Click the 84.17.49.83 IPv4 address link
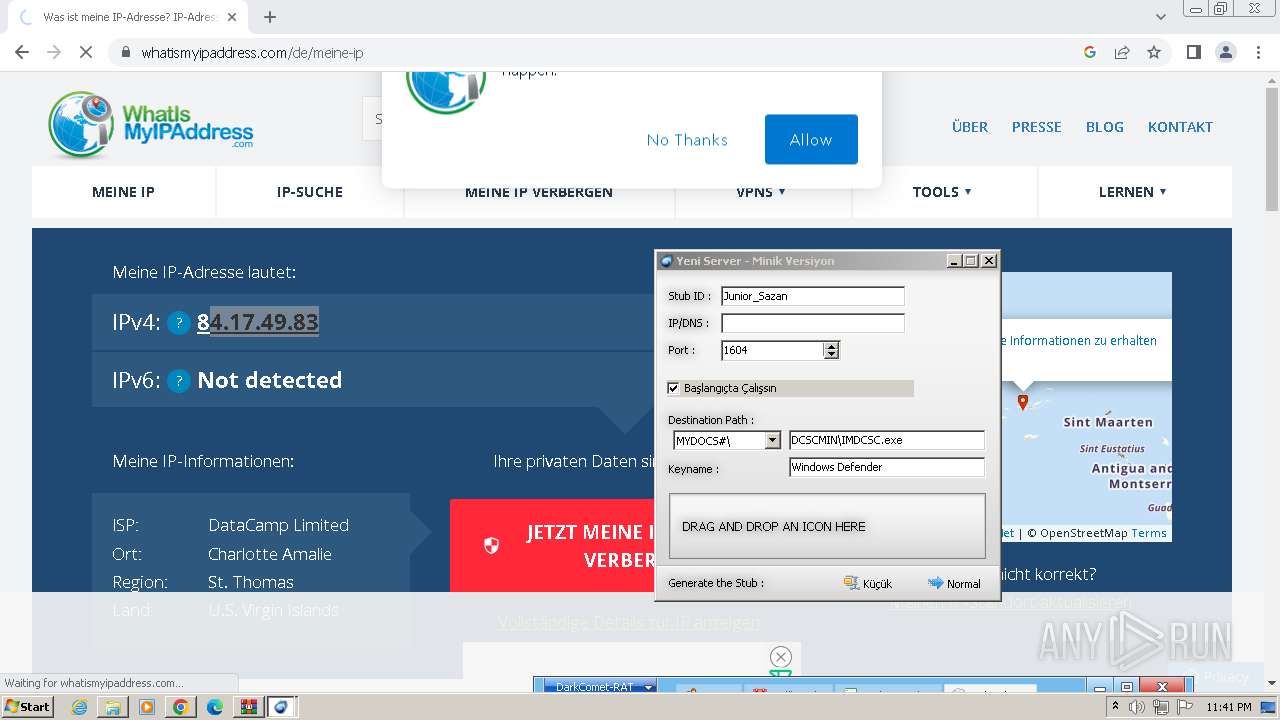This screenshot has width=1280, height=720. point(258,322)
